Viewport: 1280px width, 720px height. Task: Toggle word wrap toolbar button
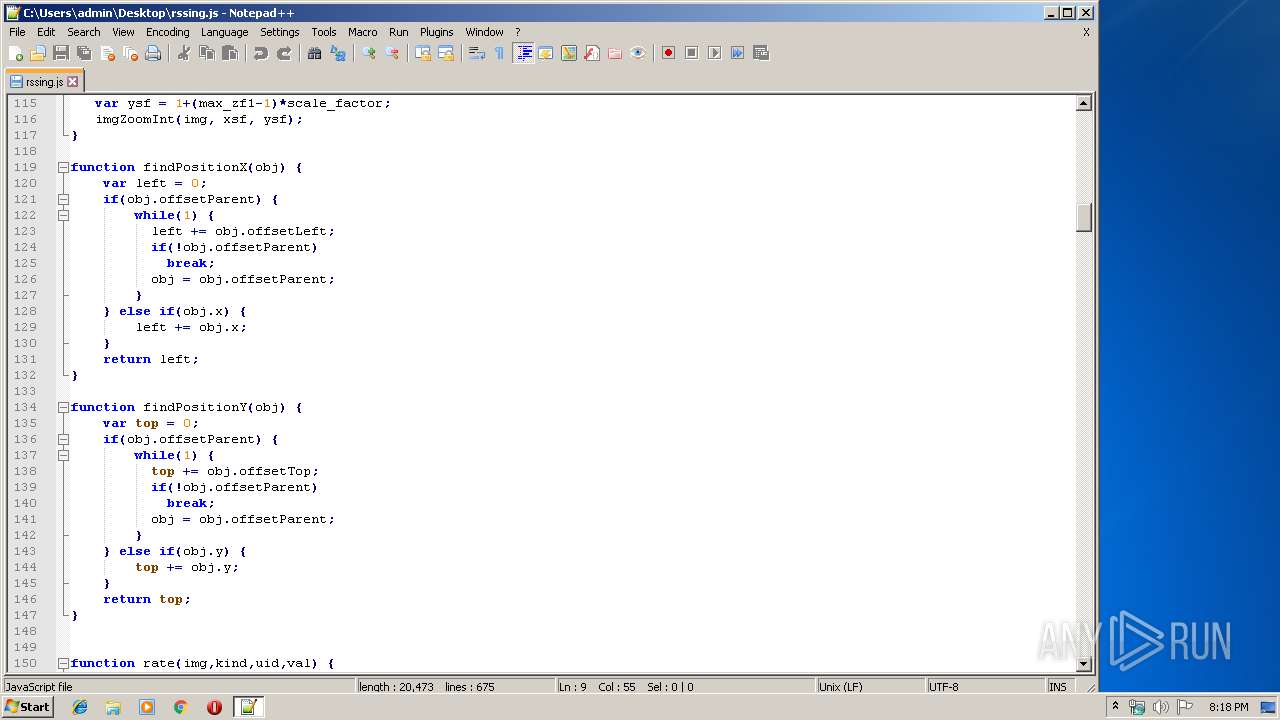[477, 53]
